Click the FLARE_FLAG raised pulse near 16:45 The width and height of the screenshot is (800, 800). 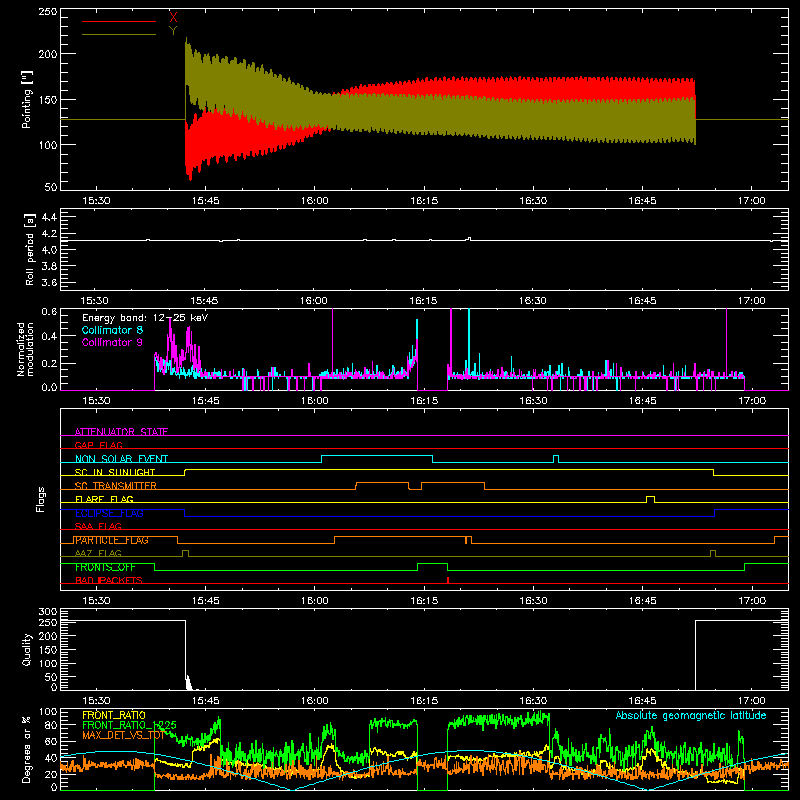[651, 499]
